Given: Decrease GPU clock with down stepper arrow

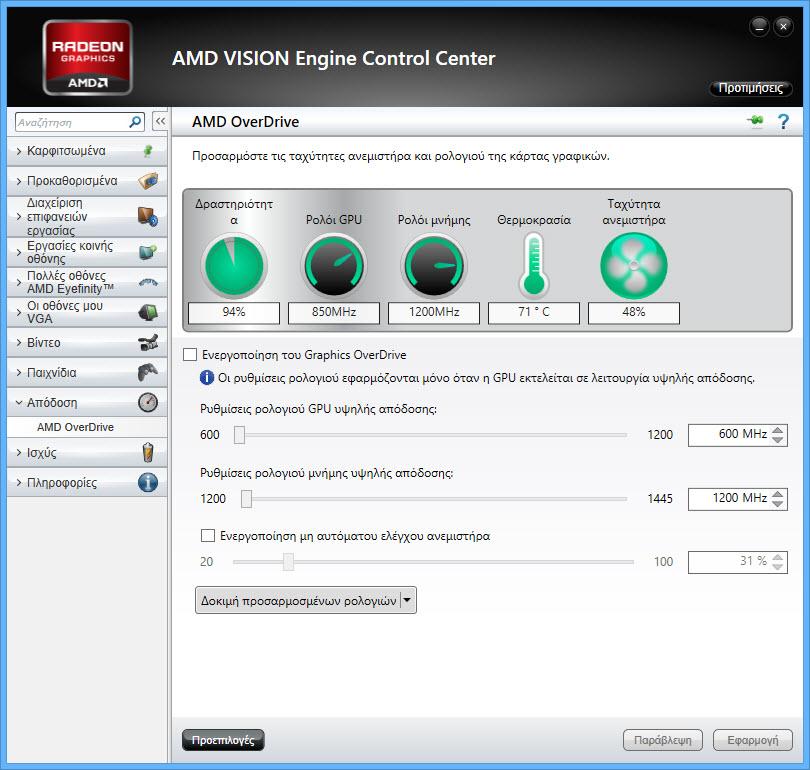Looking at the screenshot, I should tap(777, 439).
